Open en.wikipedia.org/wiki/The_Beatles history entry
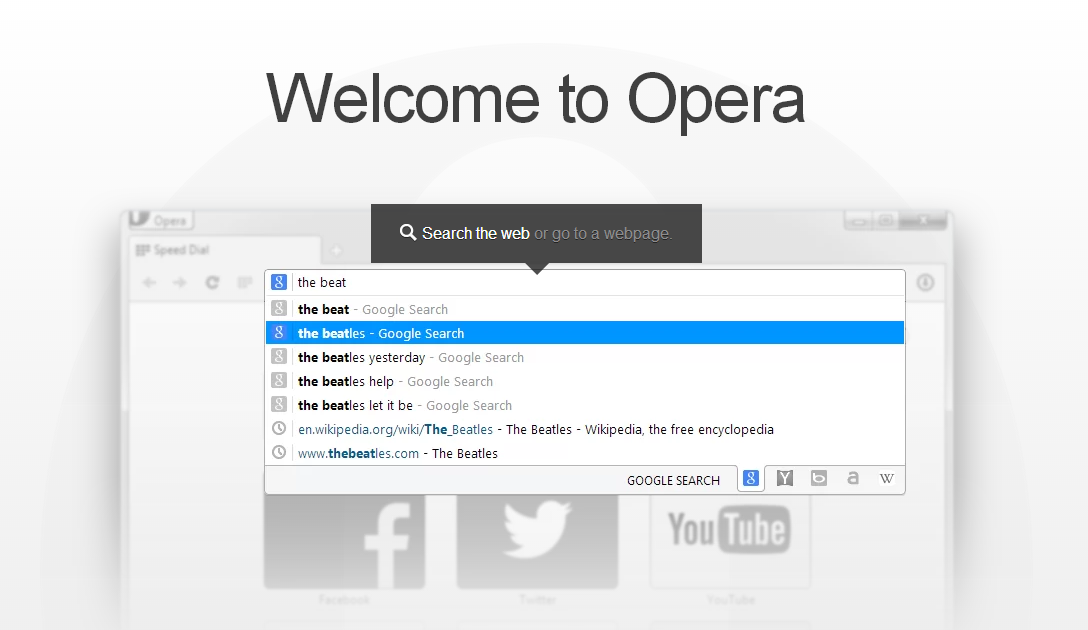 [585, 429]
